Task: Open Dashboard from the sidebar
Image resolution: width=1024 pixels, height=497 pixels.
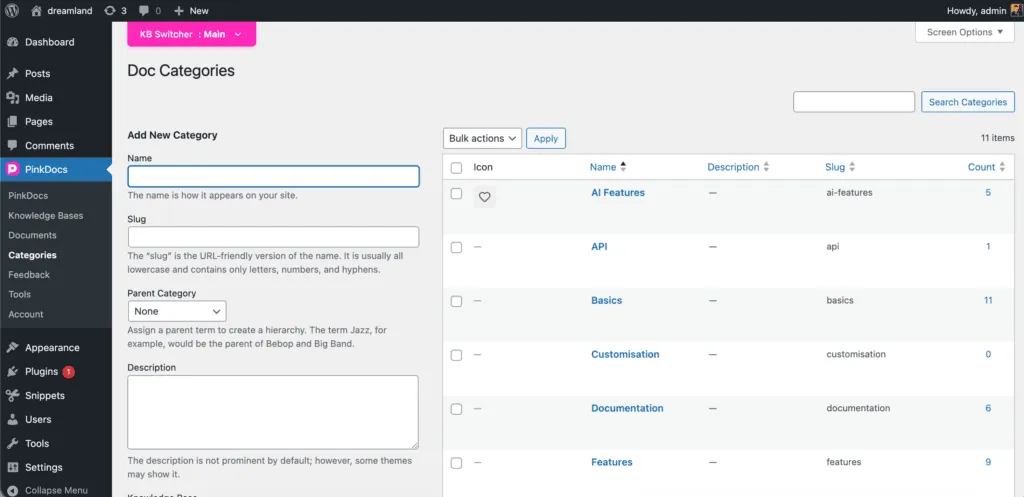Action: 49,42
